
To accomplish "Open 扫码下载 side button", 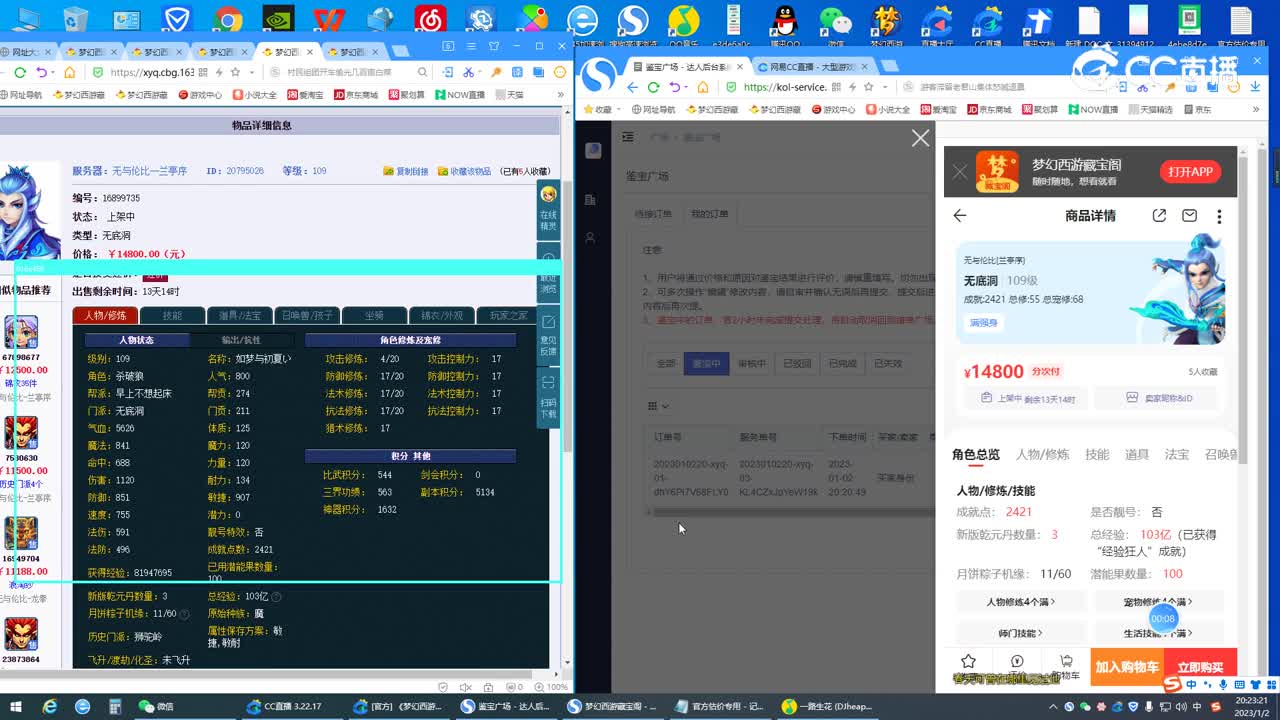I will click(548, 396).
